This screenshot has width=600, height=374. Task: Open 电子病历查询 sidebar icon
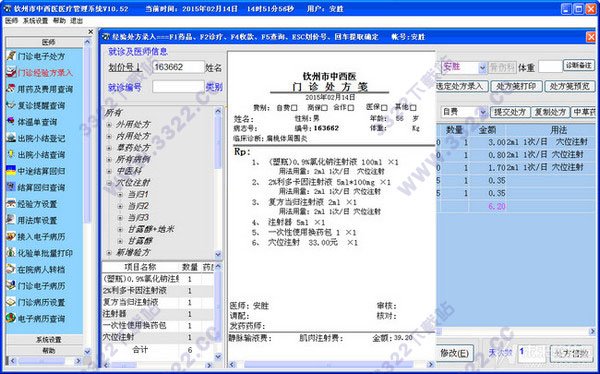pyautogui.click(x=11, y=318)
